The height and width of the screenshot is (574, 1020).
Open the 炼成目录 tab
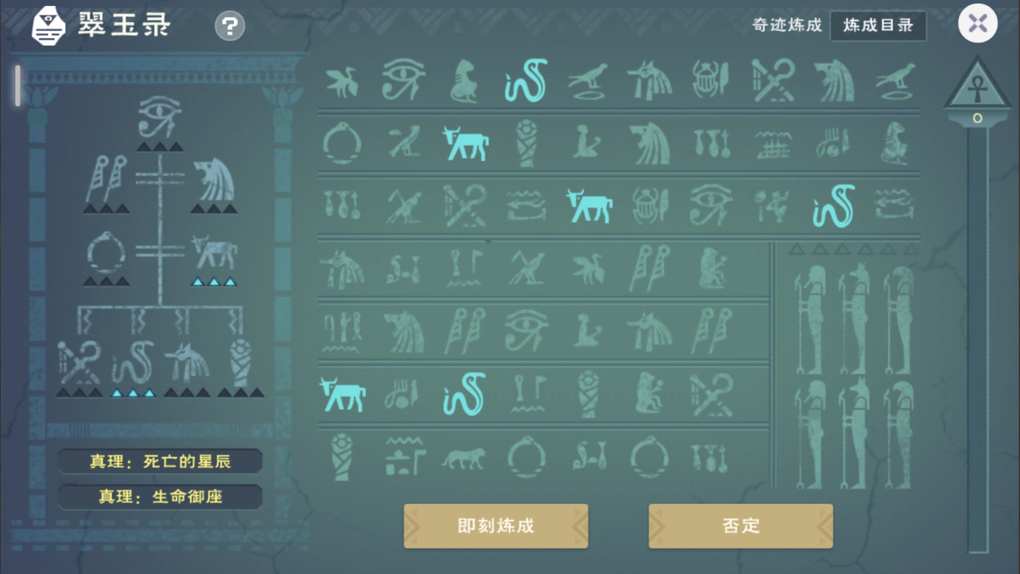coord(878,25)
